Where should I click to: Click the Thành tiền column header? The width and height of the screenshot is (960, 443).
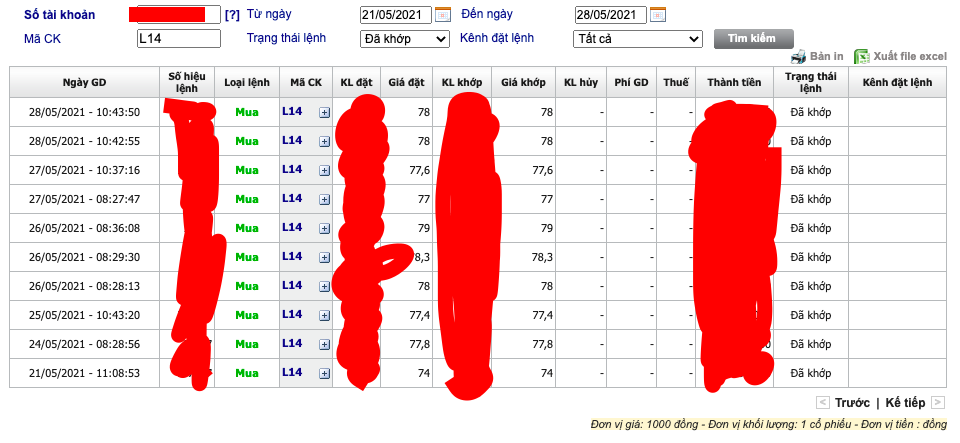(734, 82)
